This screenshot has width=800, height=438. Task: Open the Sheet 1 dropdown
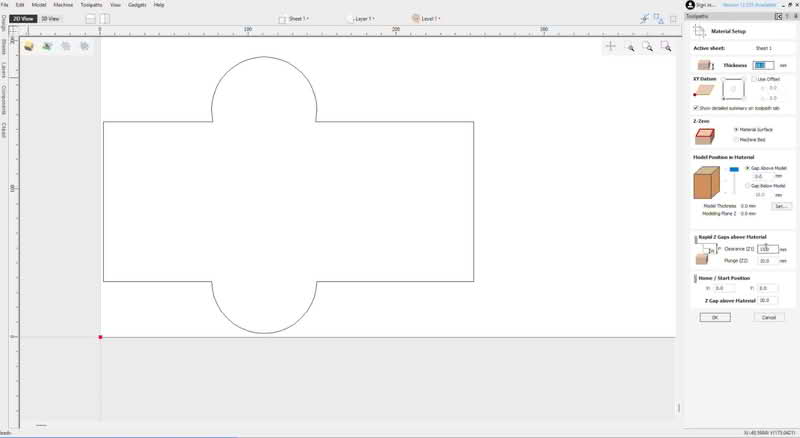(294, 18)
